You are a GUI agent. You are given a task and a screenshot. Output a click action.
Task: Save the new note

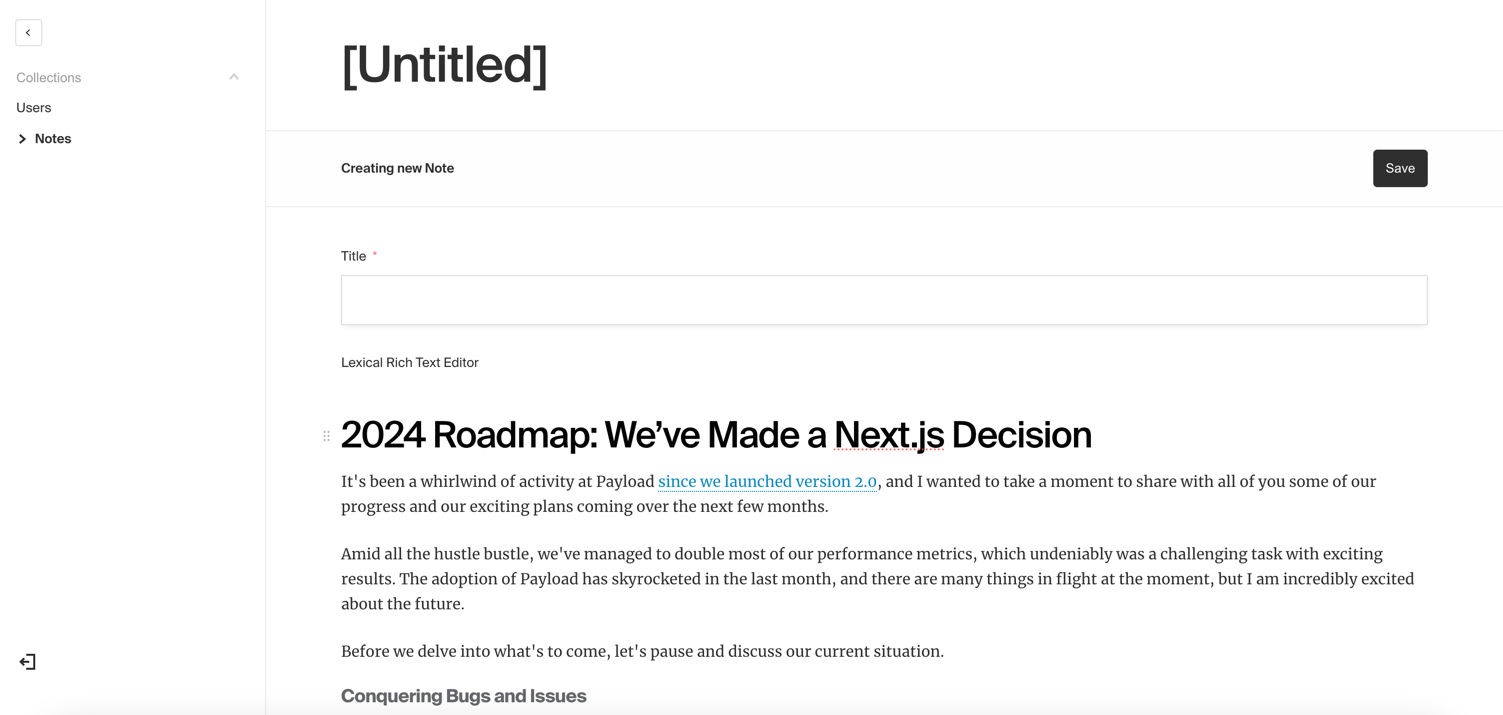(1400, 168)
